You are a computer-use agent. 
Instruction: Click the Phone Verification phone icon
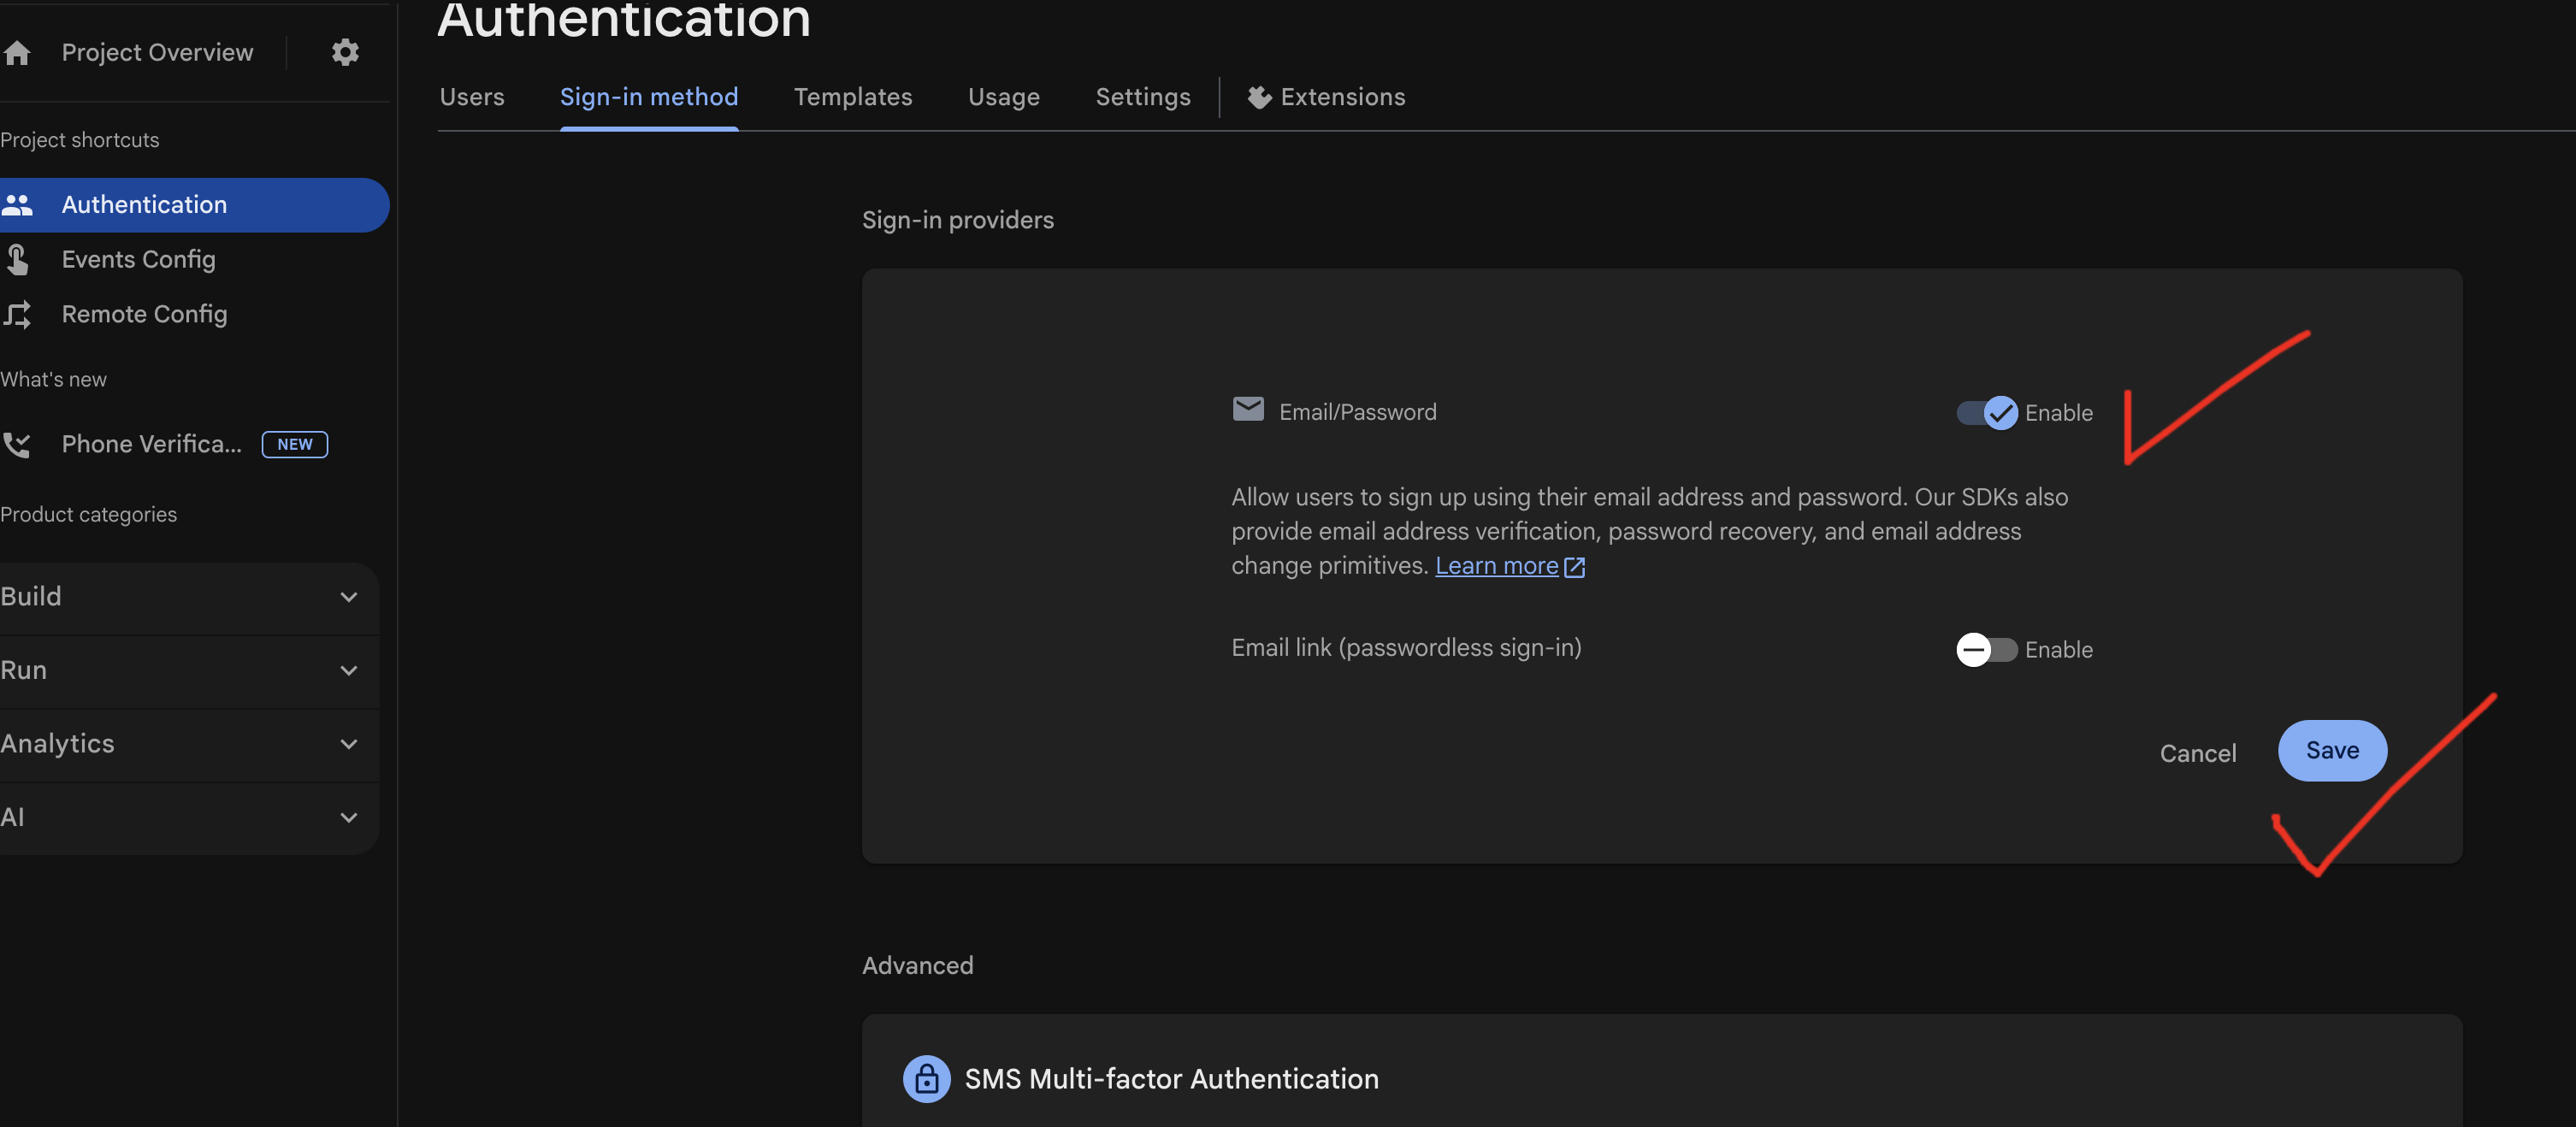17,444
